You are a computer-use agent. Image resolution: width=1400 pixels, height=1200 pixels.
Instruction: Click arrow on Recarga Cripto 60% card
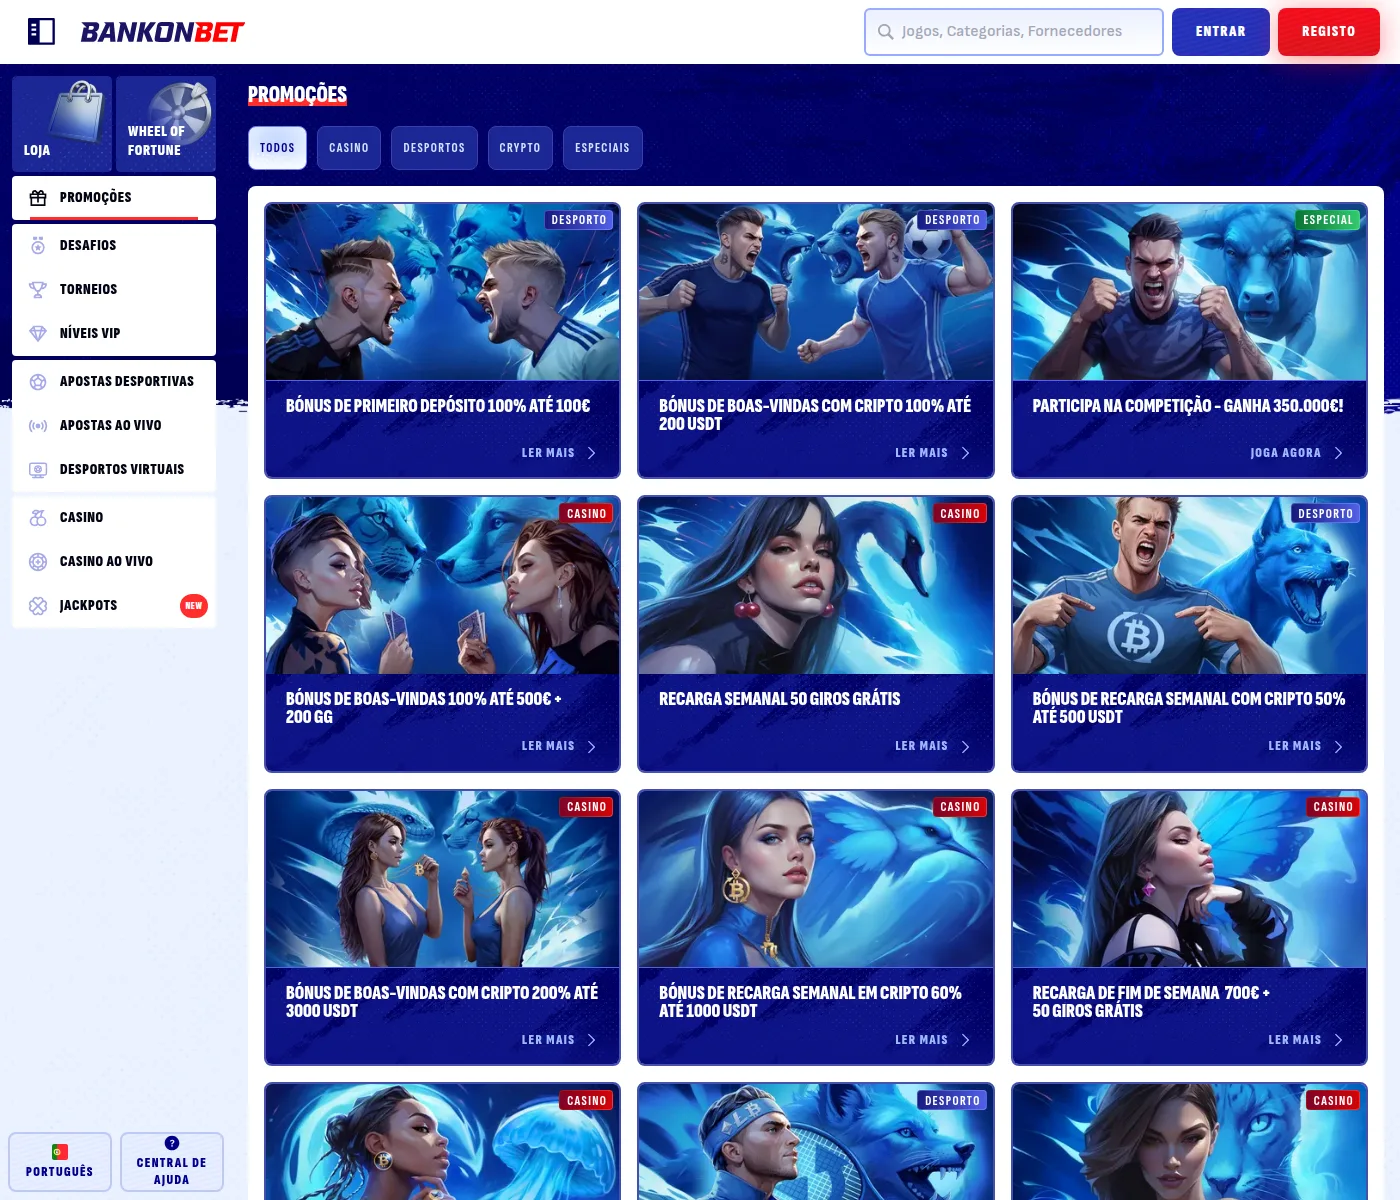pyautogui.click(x=965, y=1040)
